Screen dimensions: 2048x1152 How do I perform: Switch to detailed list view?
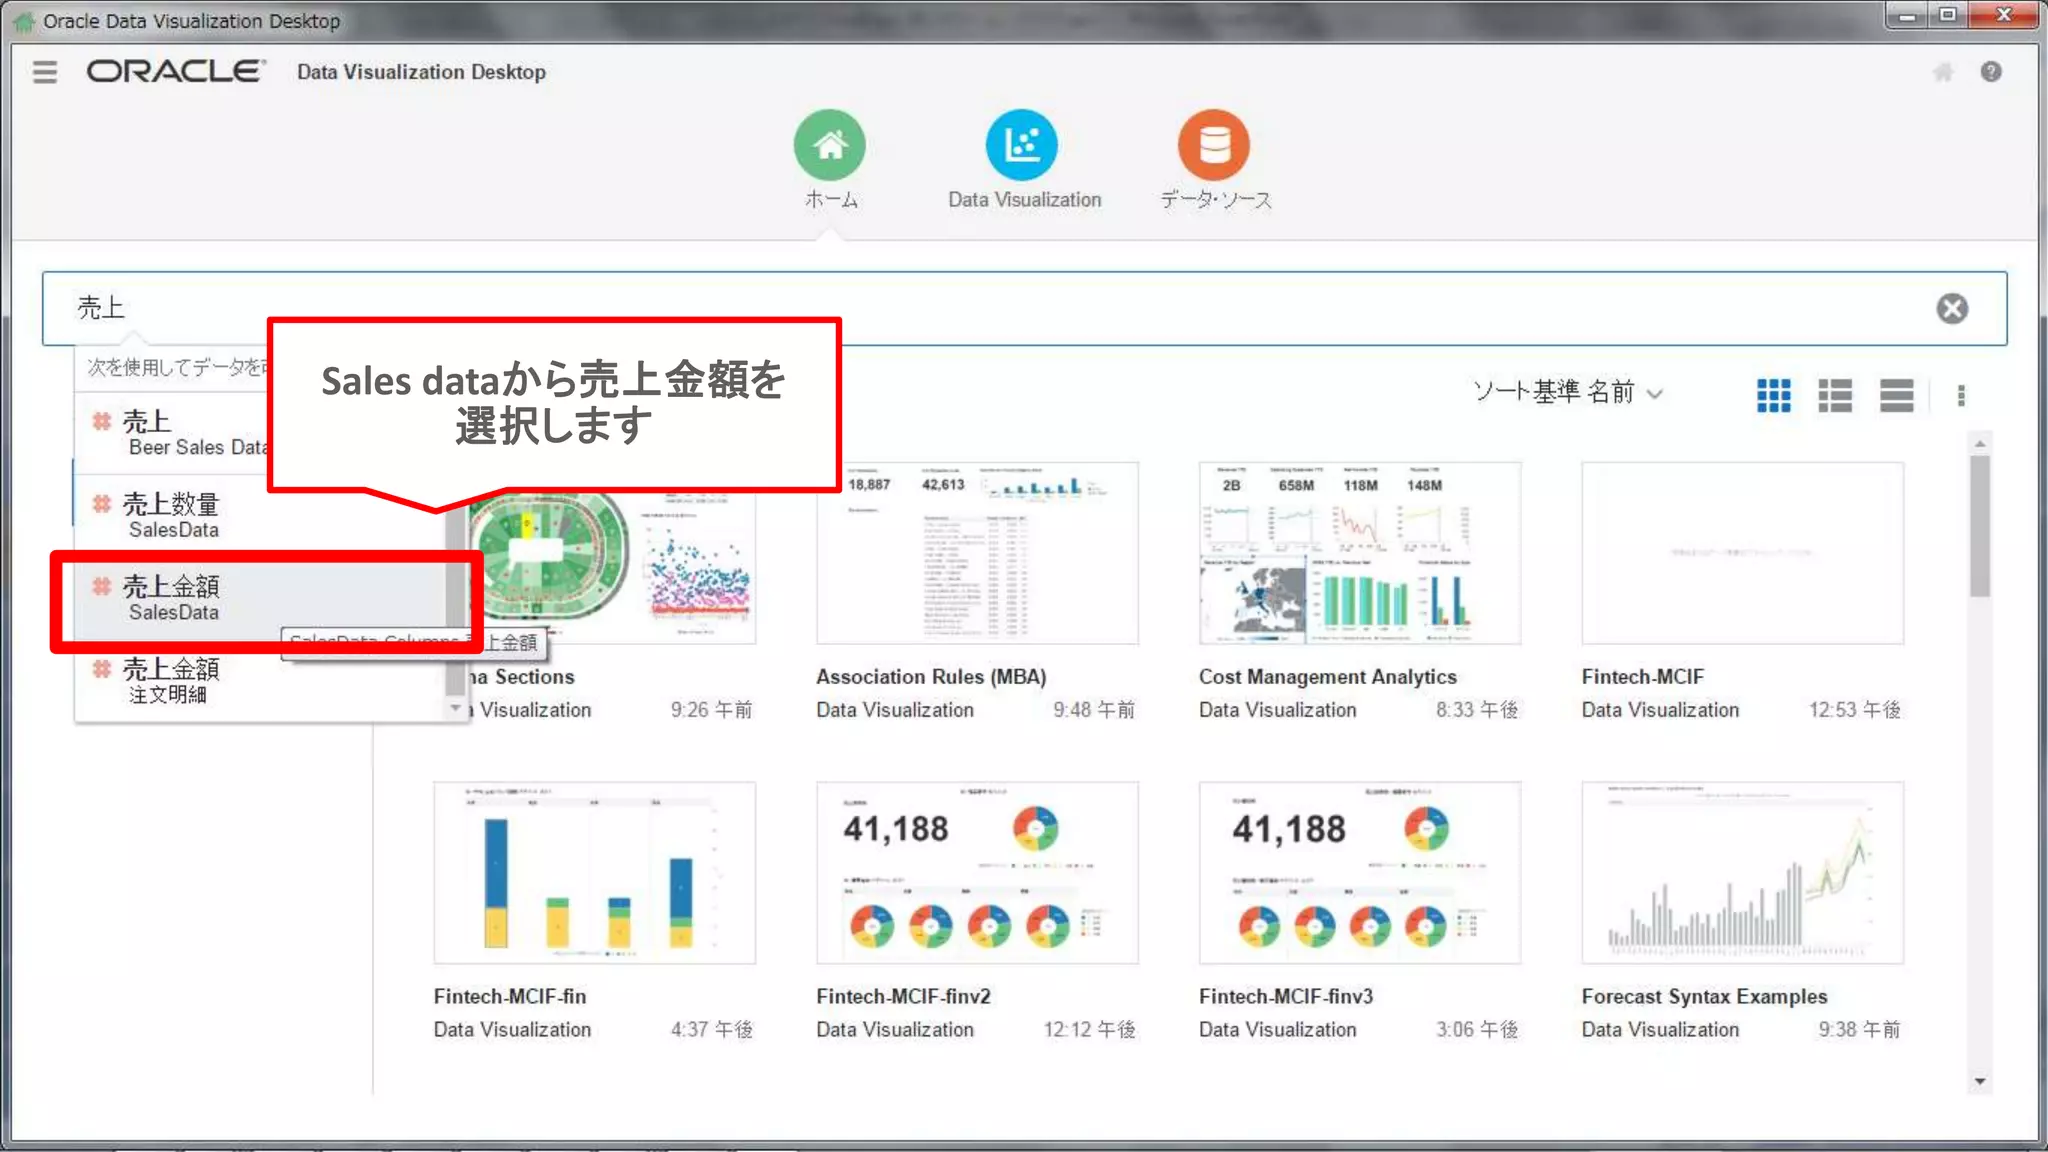tap(1835, 395)
